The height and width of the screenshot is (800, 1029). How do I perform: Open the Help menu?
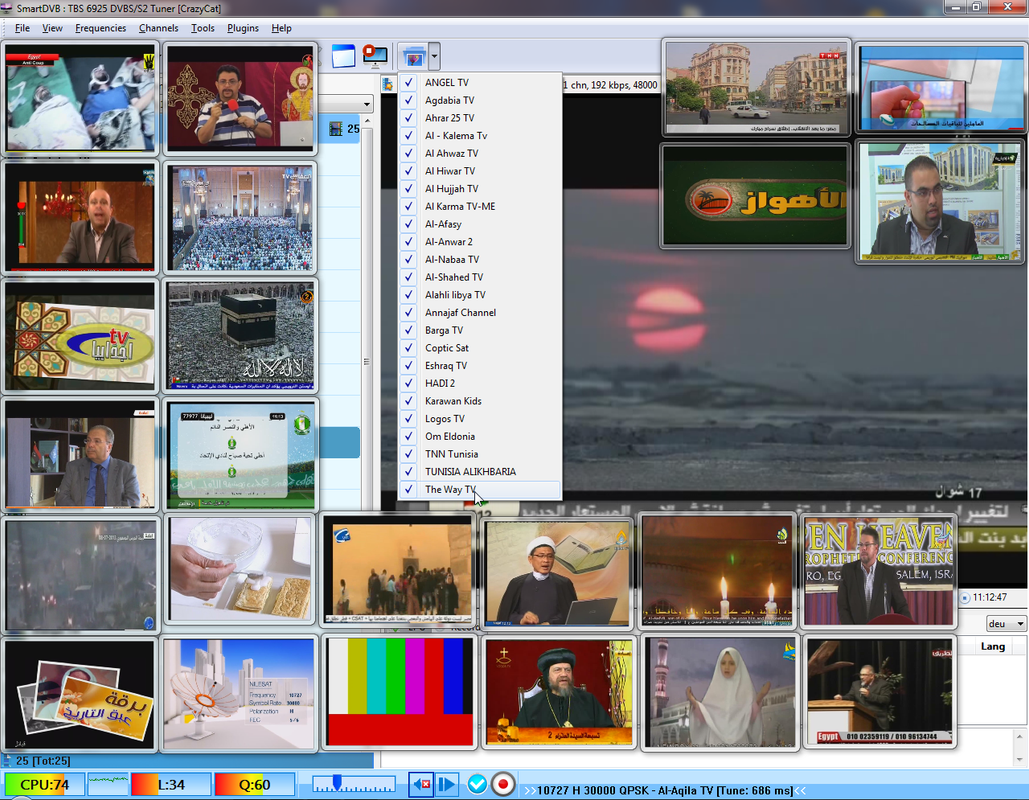pyautogui.click(x=282, y=28)
